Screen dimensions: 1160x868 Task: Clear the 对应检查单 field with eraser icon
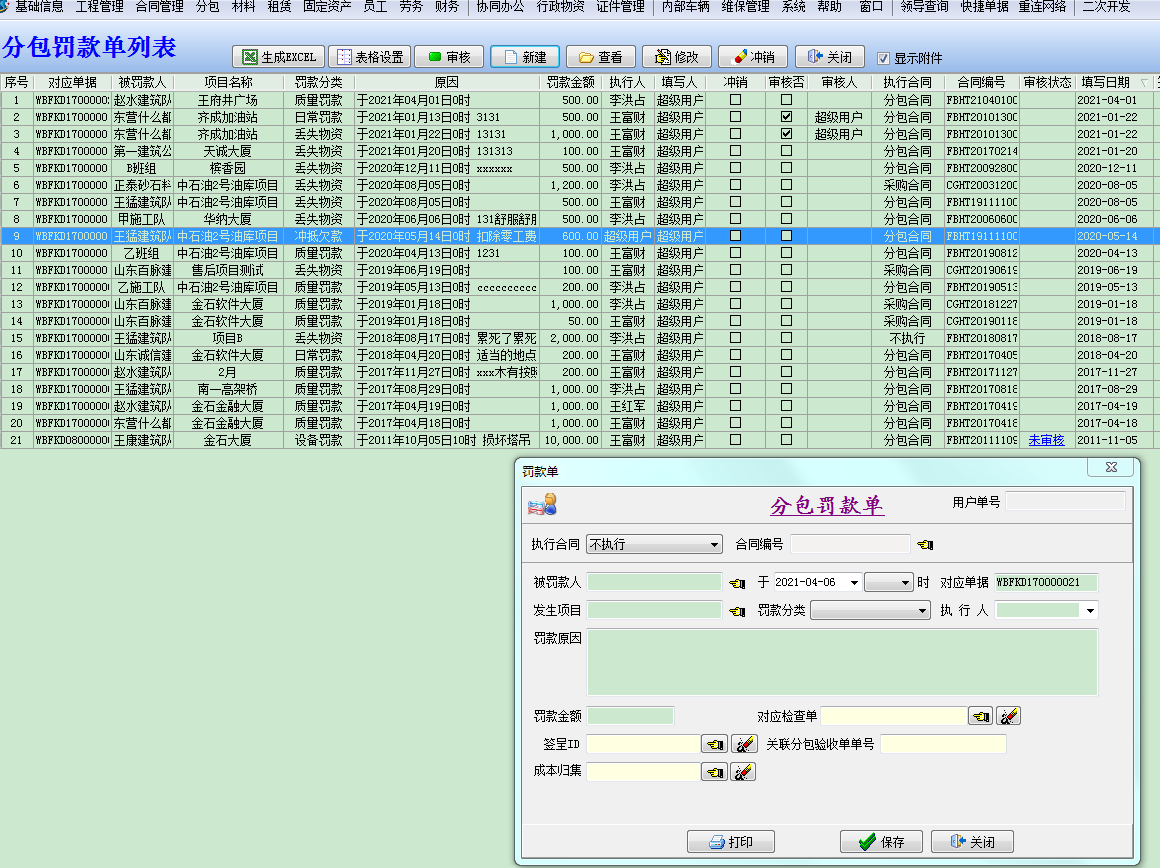pyautogui.click(x=1008, y=716)
